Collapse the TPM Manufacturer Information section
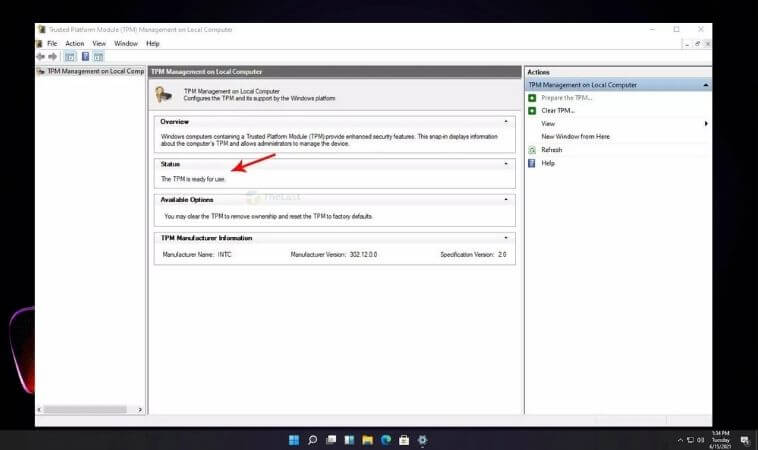This screenshot has height=450, width=758. (x=505, y=238)
